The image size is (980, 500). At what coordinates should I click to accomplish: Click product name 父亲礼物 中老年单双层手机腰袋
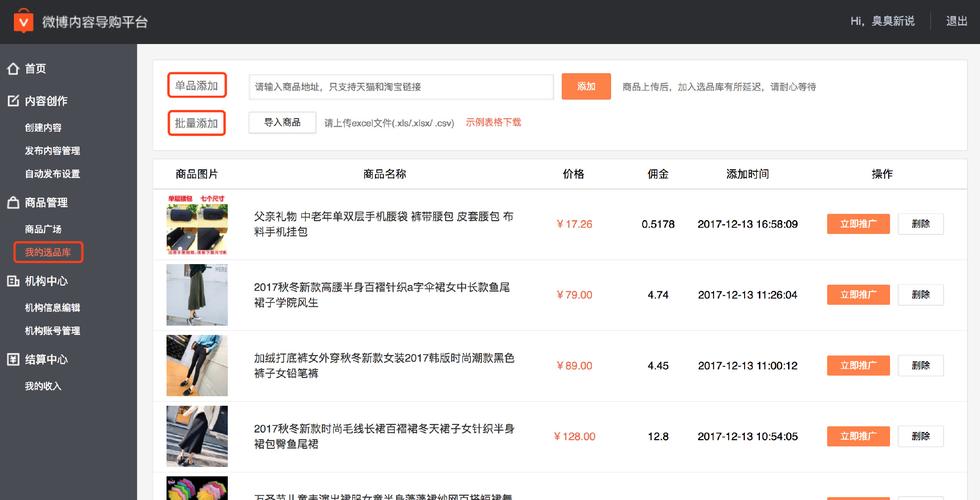[384, 224]
